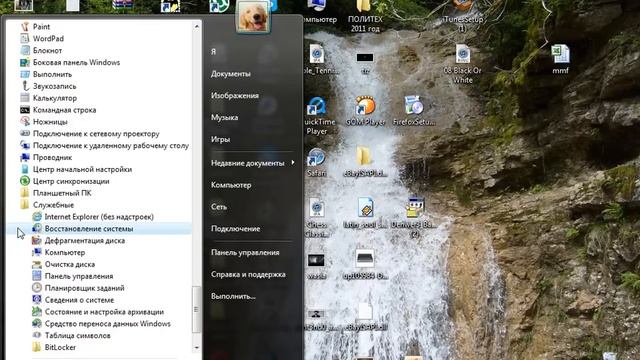Click the program list scroll up arrow
This screenshot has height=360, width=640.
pyautogui.click(x=197, y=27)
